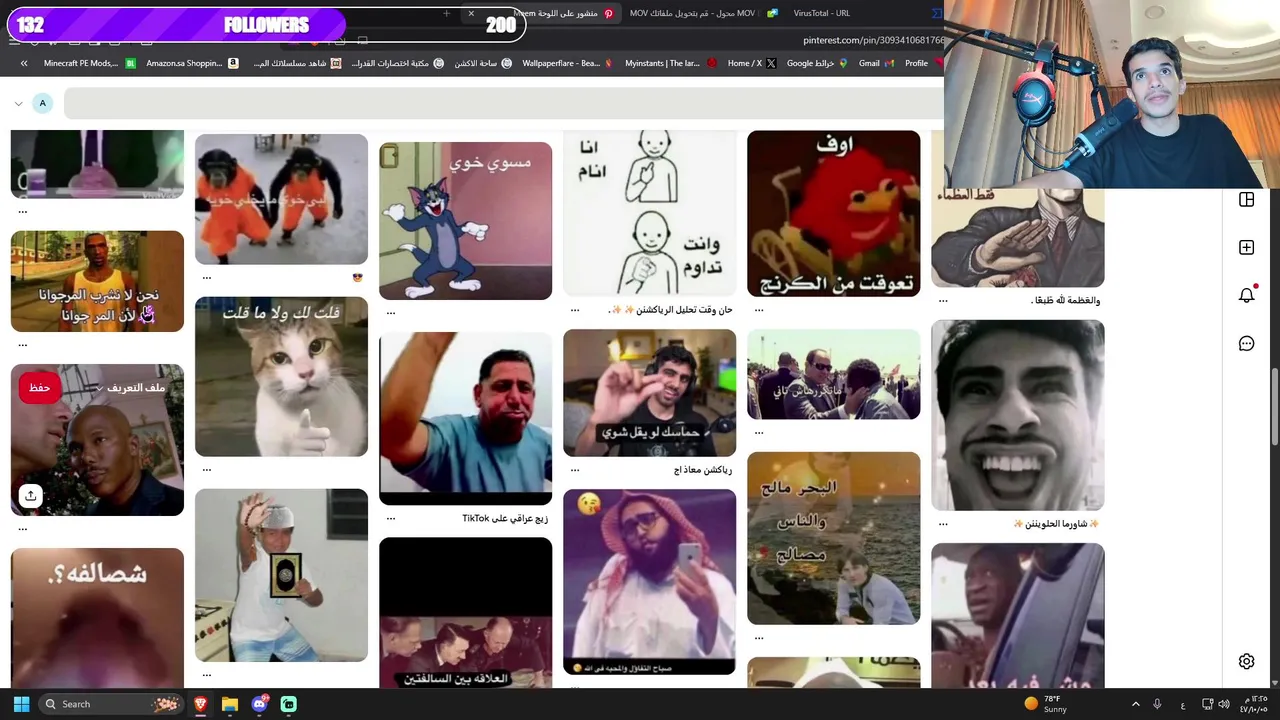This screenshot has width=1280, height=720.
Task: Open three-dot menu under orange monkeys pin
Action: tap(207, 278)
